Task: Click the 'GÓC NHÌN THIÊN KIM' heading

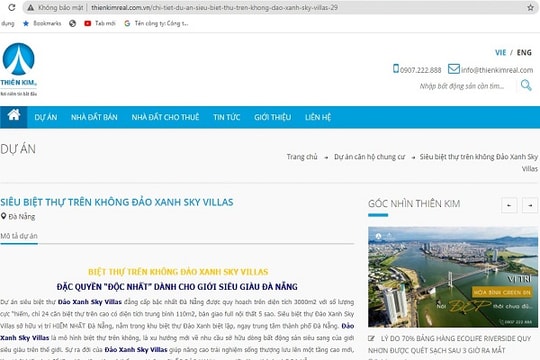Action: coord(414,204)
